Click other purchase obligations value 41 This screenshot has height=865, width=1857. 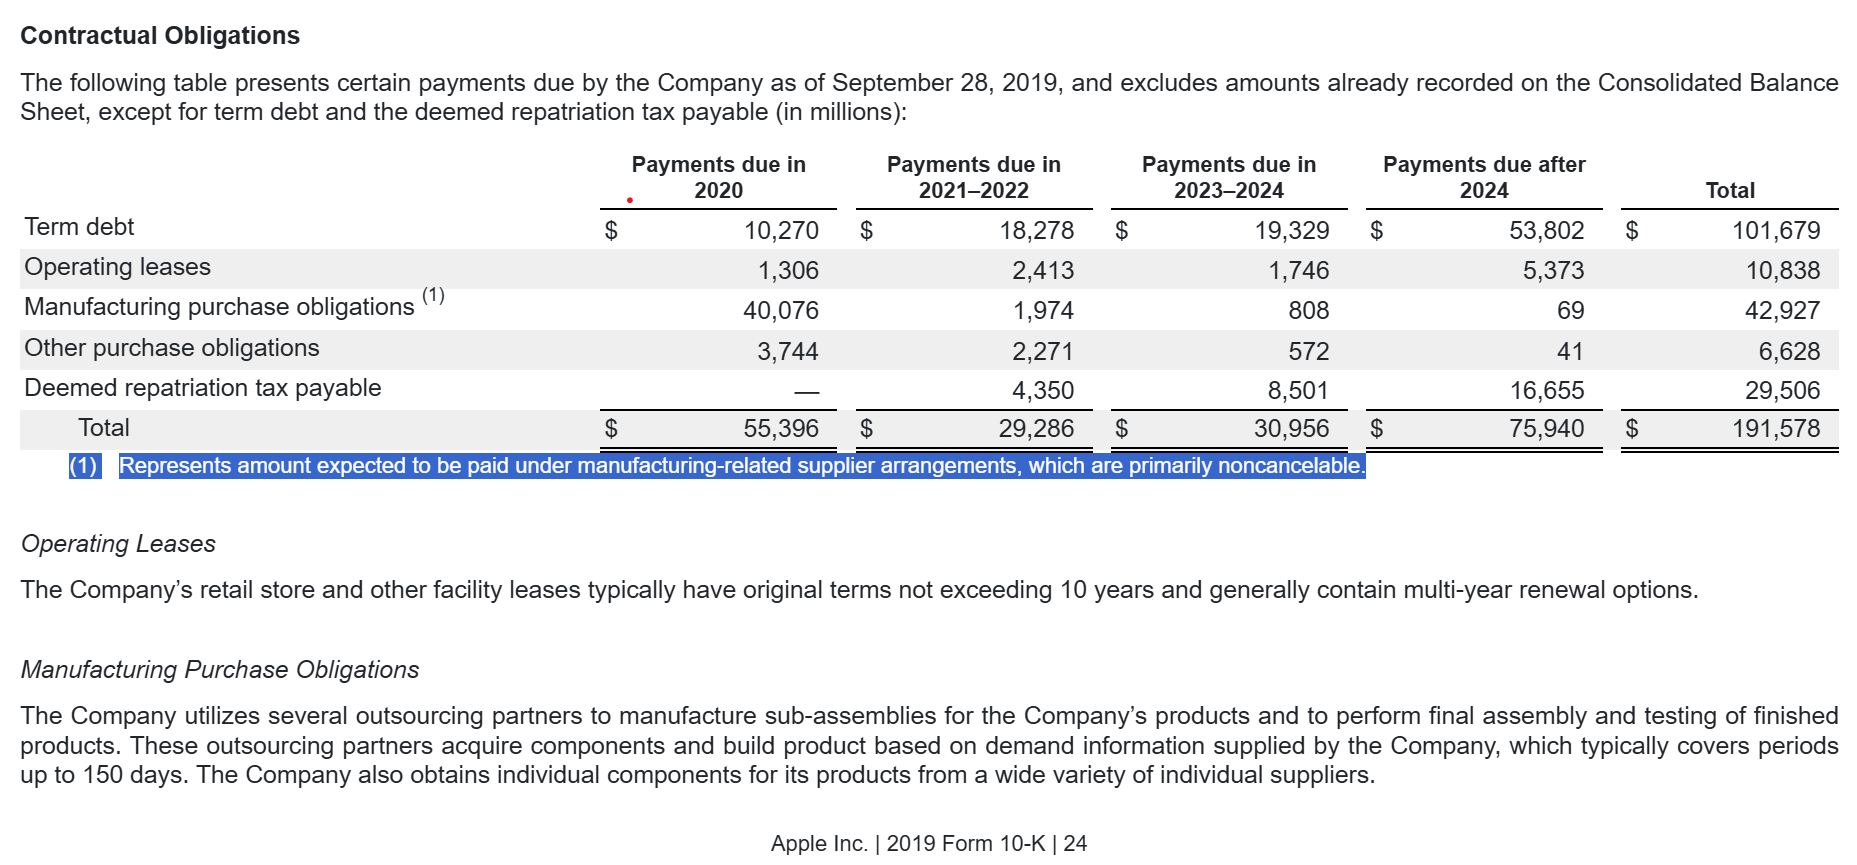coord(1571,352)
